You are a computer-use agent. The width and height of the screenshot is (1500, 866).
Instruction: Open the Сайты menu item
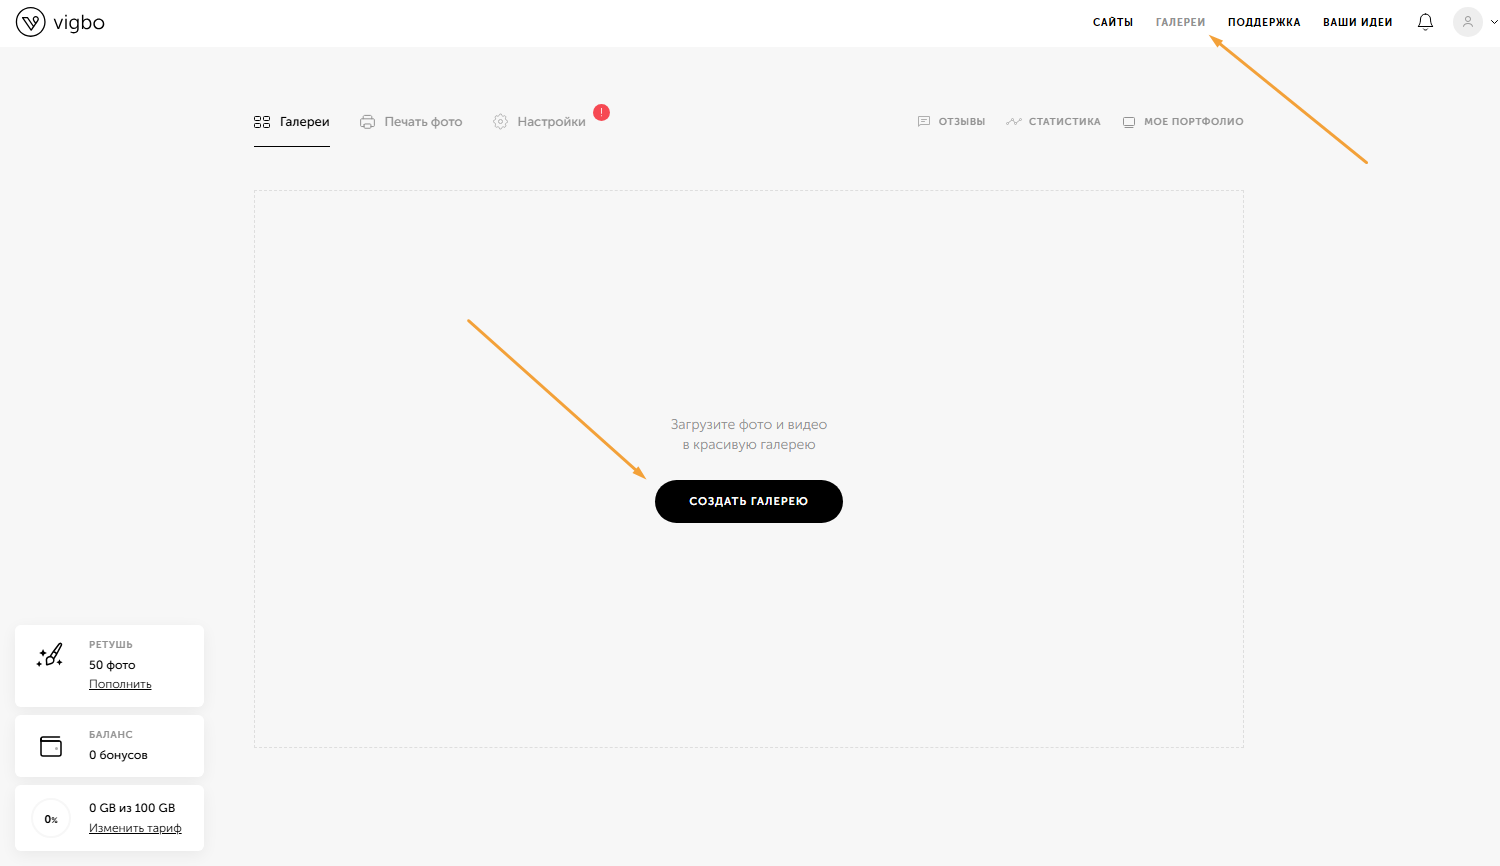tap(1112, 22)
